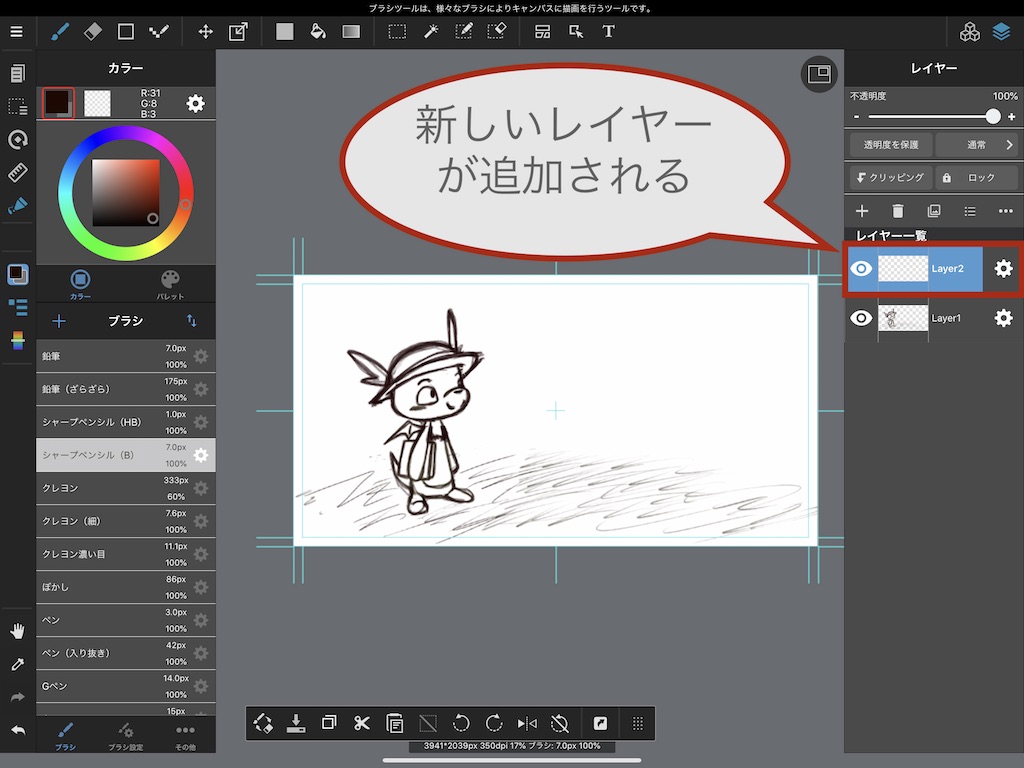The width and height of the screenshot is (1024, 768).
Task: Toggle the 透明度を保護 option
Action: [890, 145]
